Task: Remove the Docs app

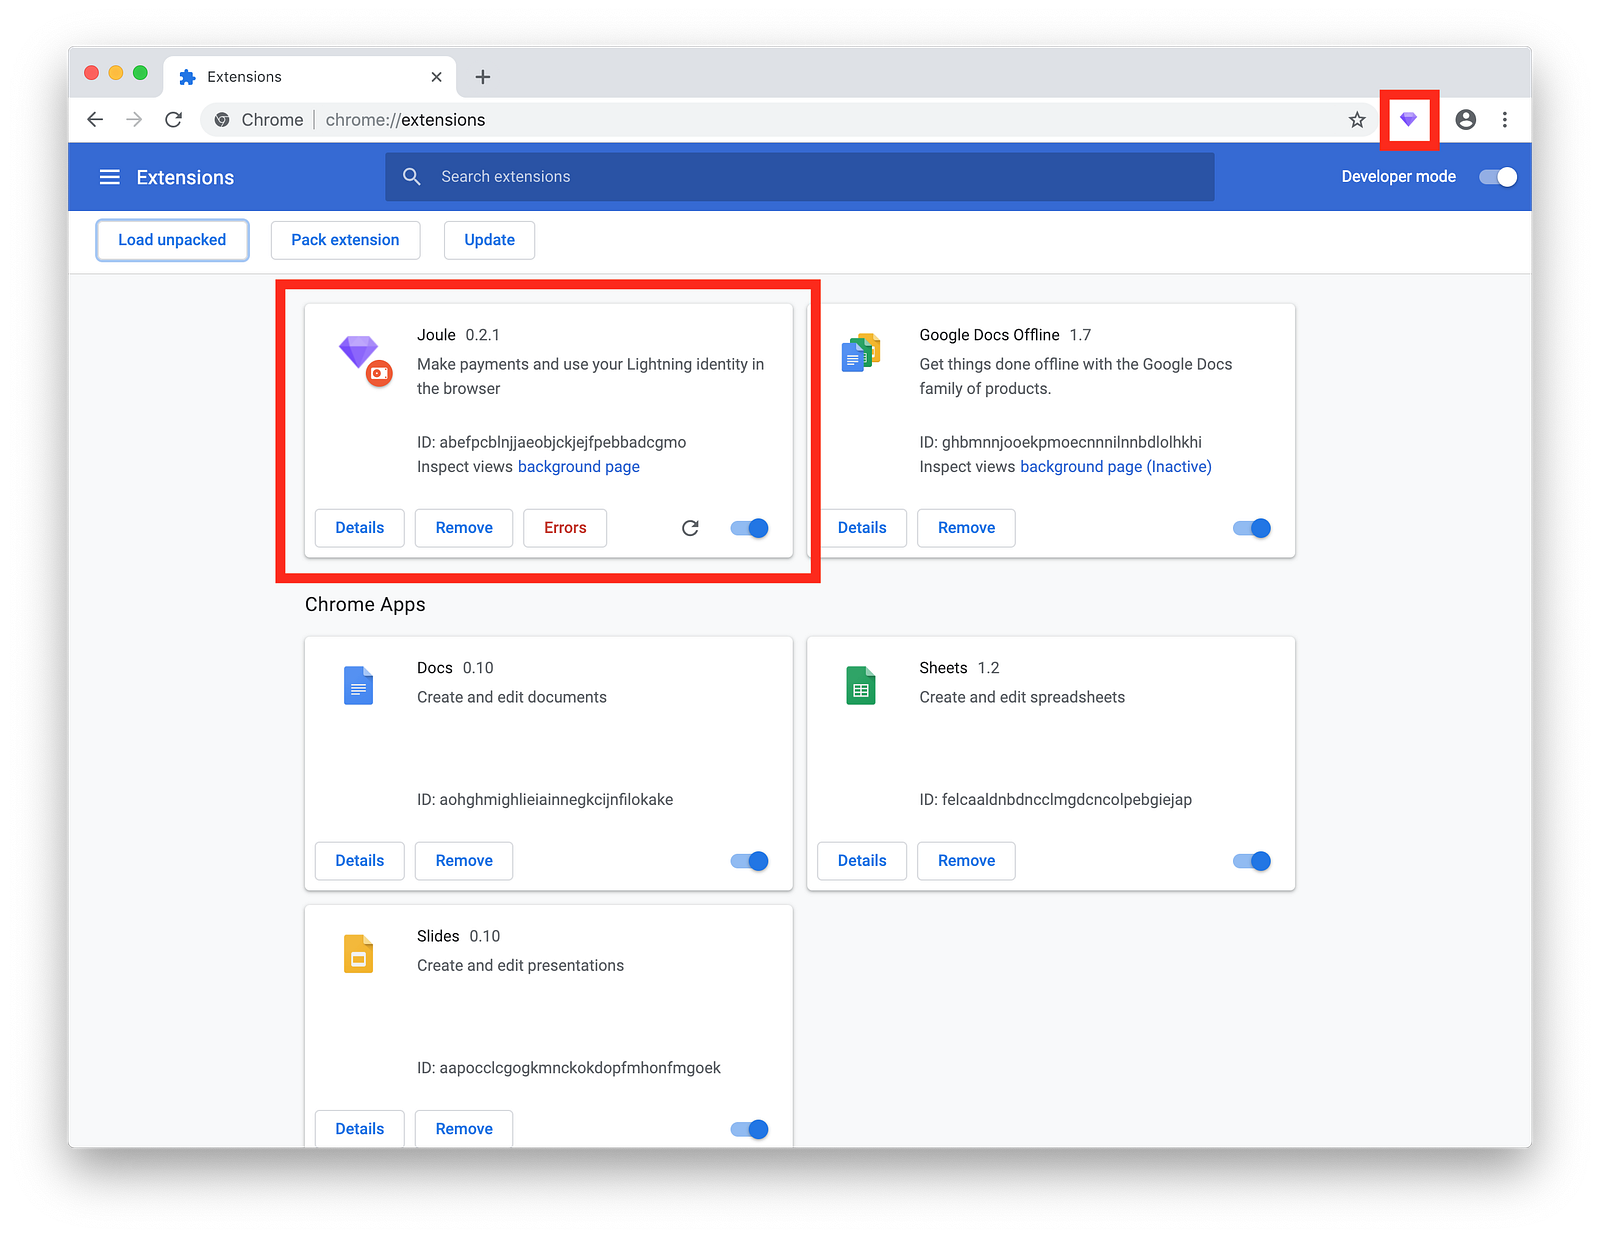Action: point(464,861)
